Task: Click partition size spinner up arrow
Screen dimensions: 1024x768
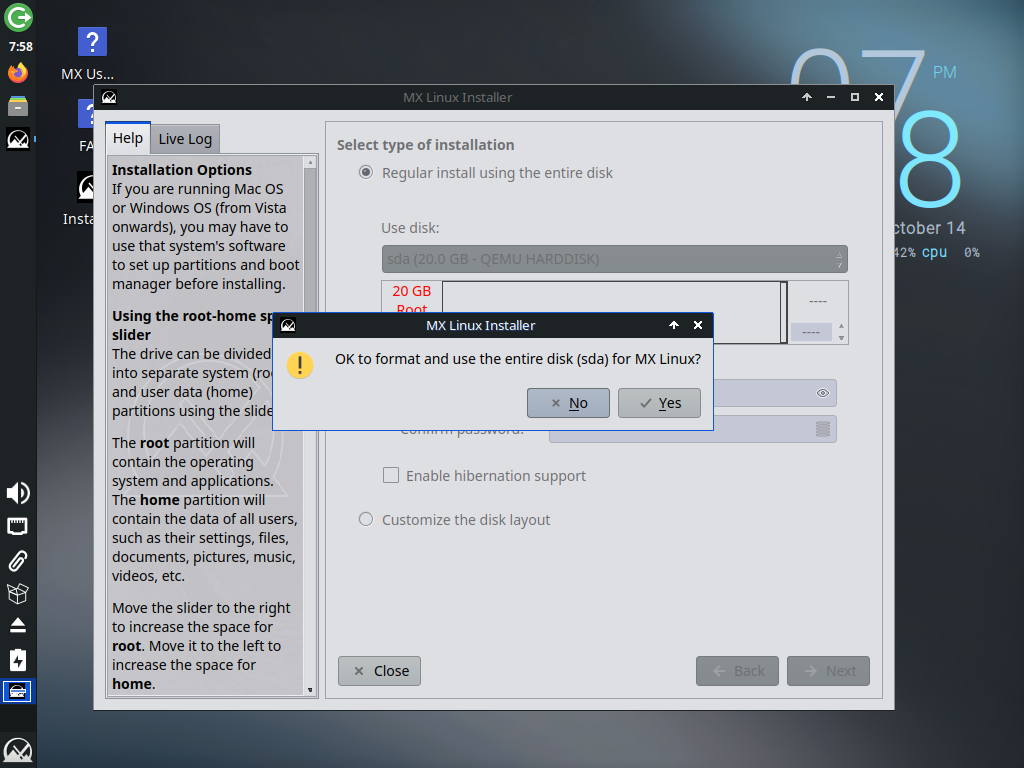Action: (841, 326)
